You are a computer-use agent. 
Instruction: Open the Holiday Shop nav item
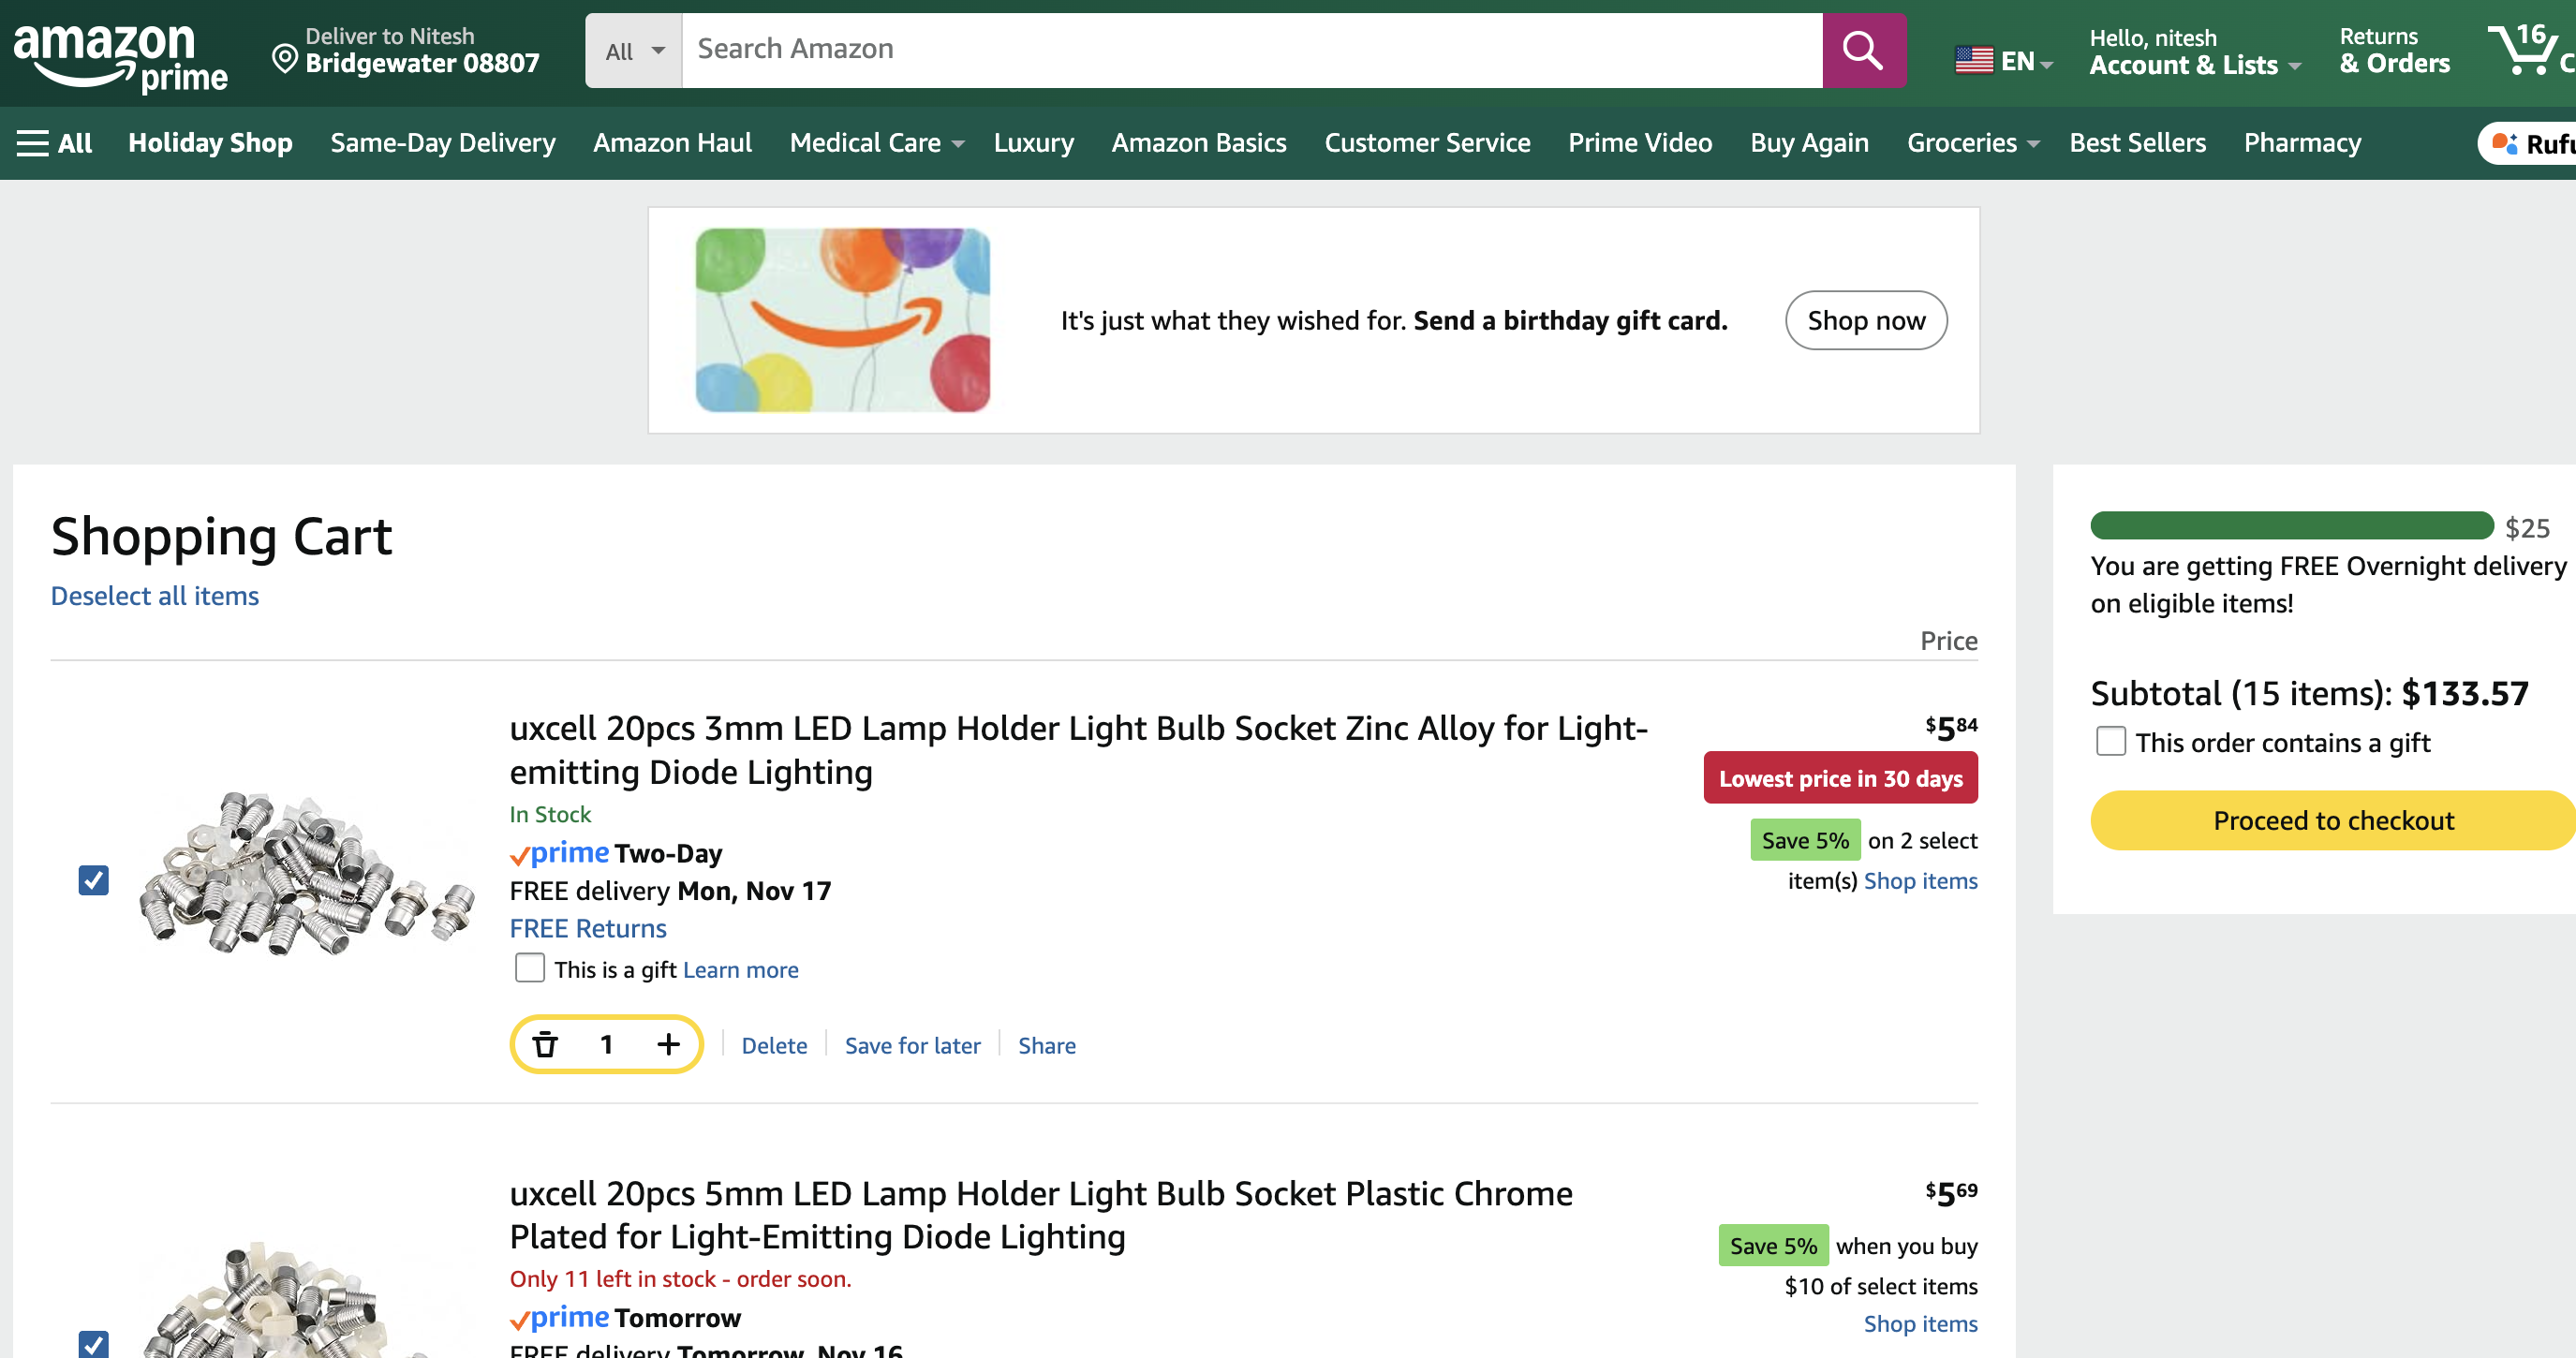(210, 143)
